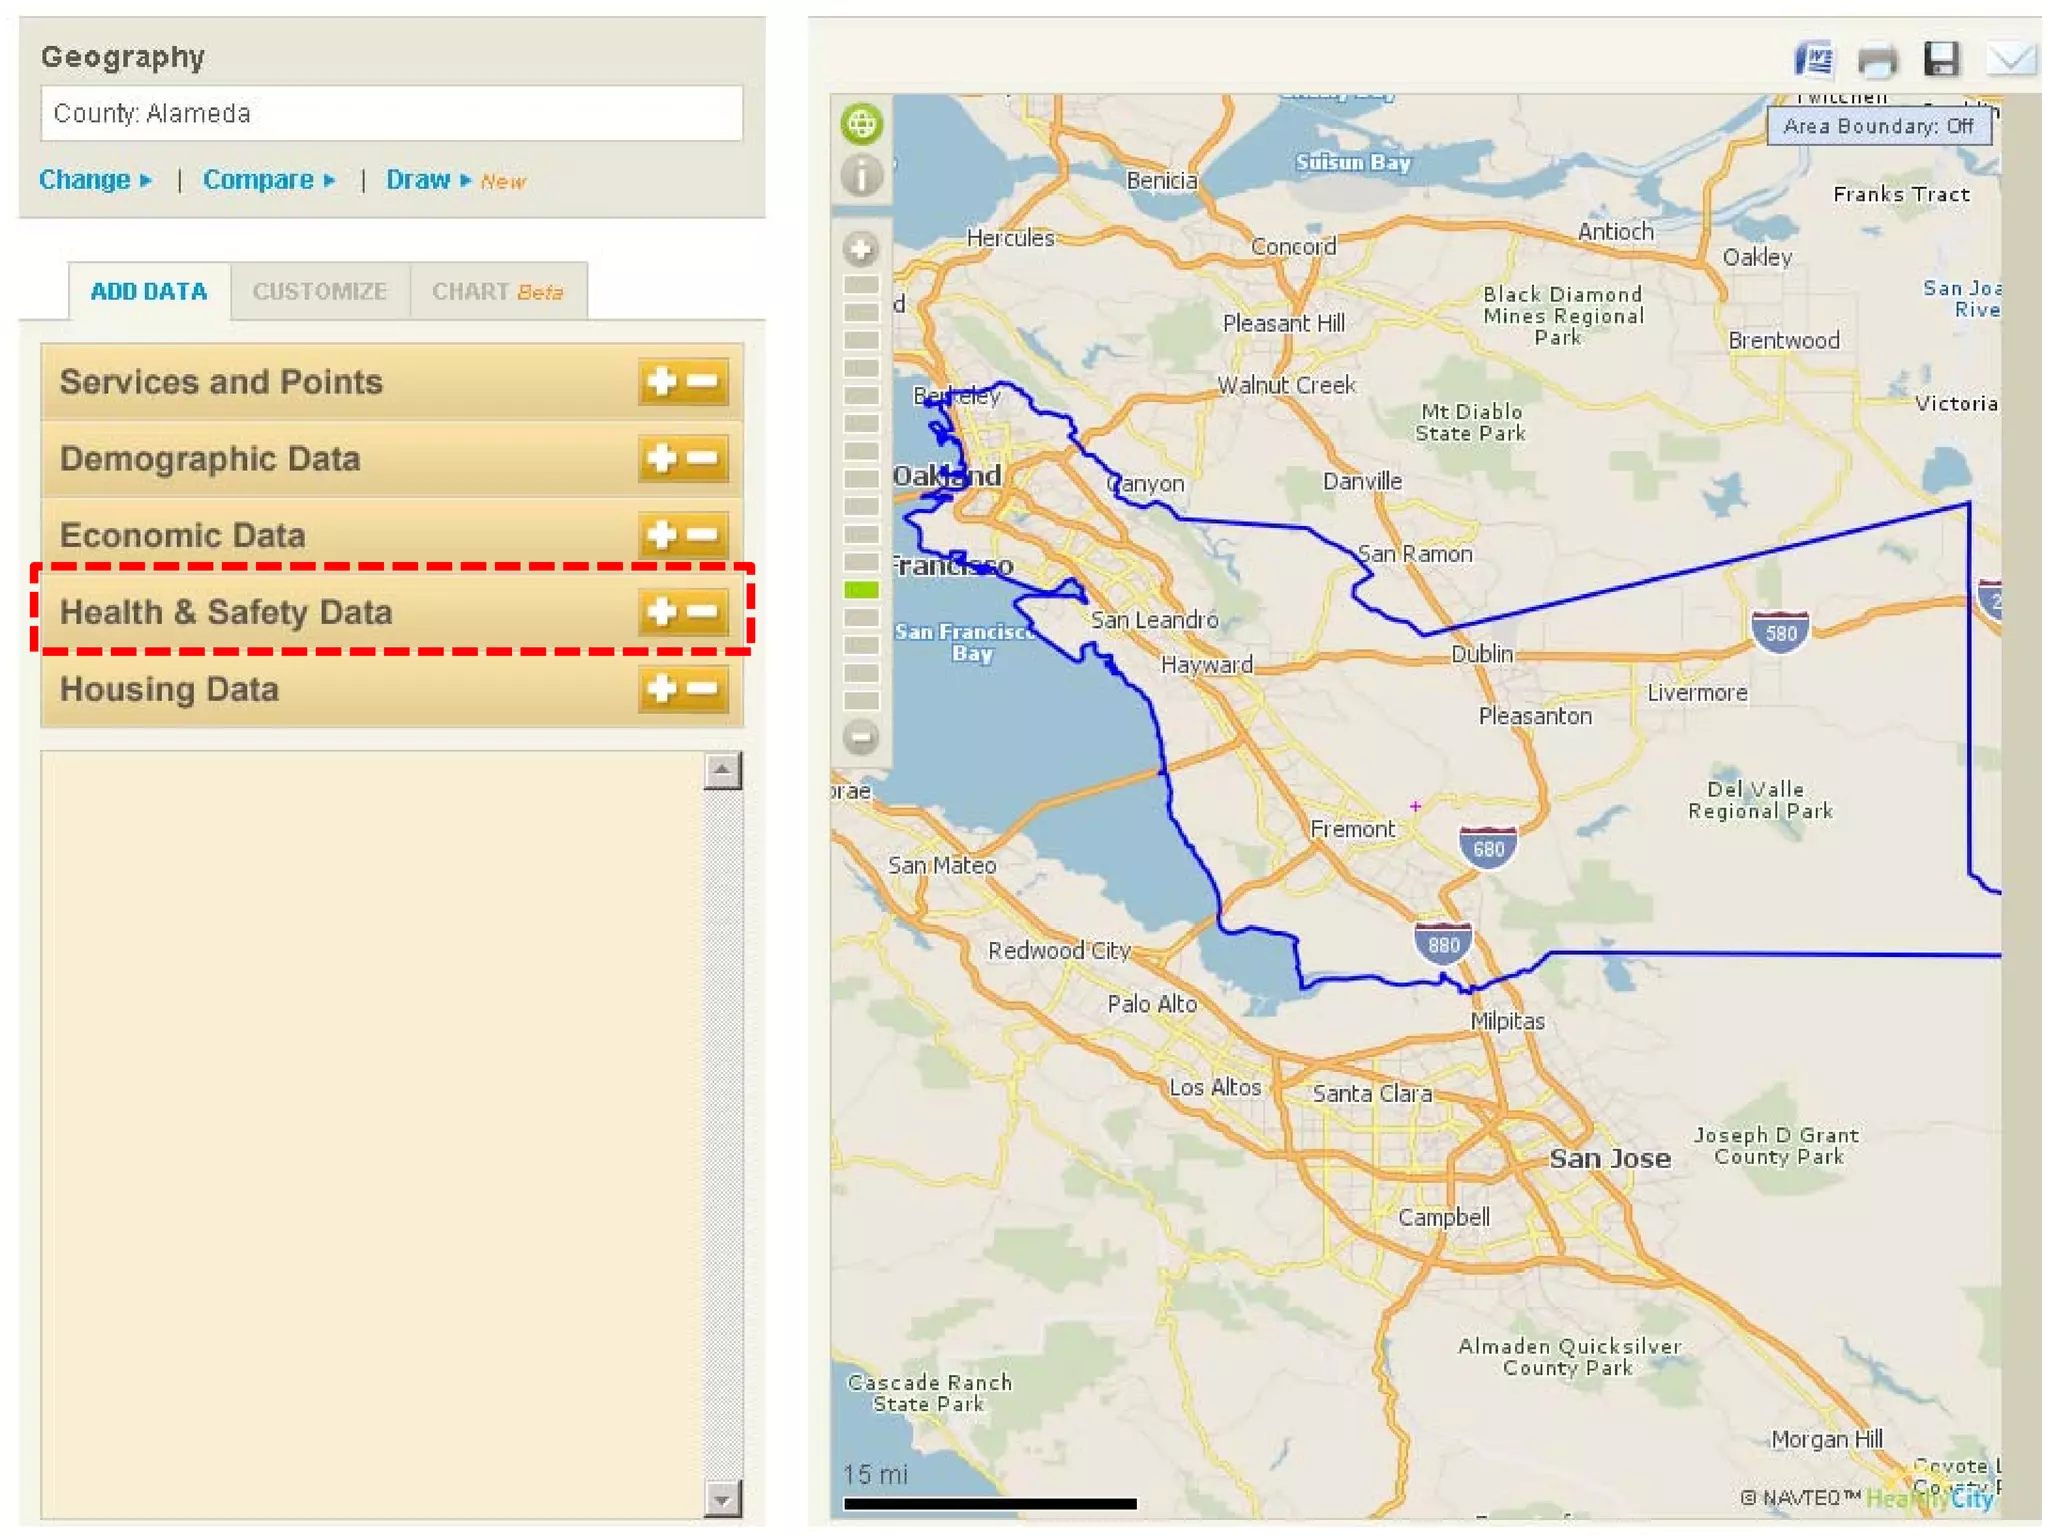Toggle the Area Boundary Off button

1878,126
